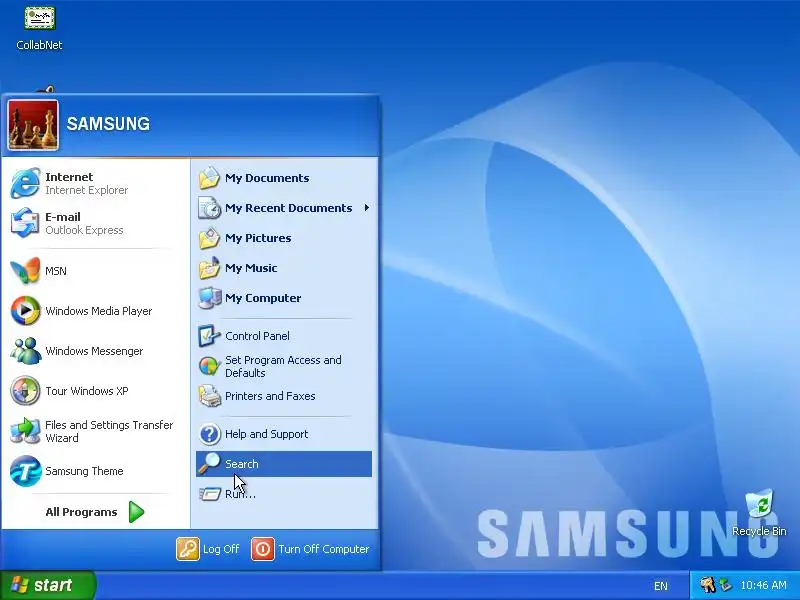Click the My Recent Documents label
The width and height of the screenshot is (800, 600).
click(x=288, y=208)
